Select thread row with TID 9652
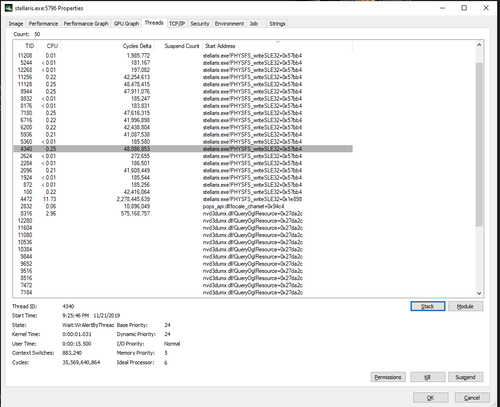 point(183,264)
